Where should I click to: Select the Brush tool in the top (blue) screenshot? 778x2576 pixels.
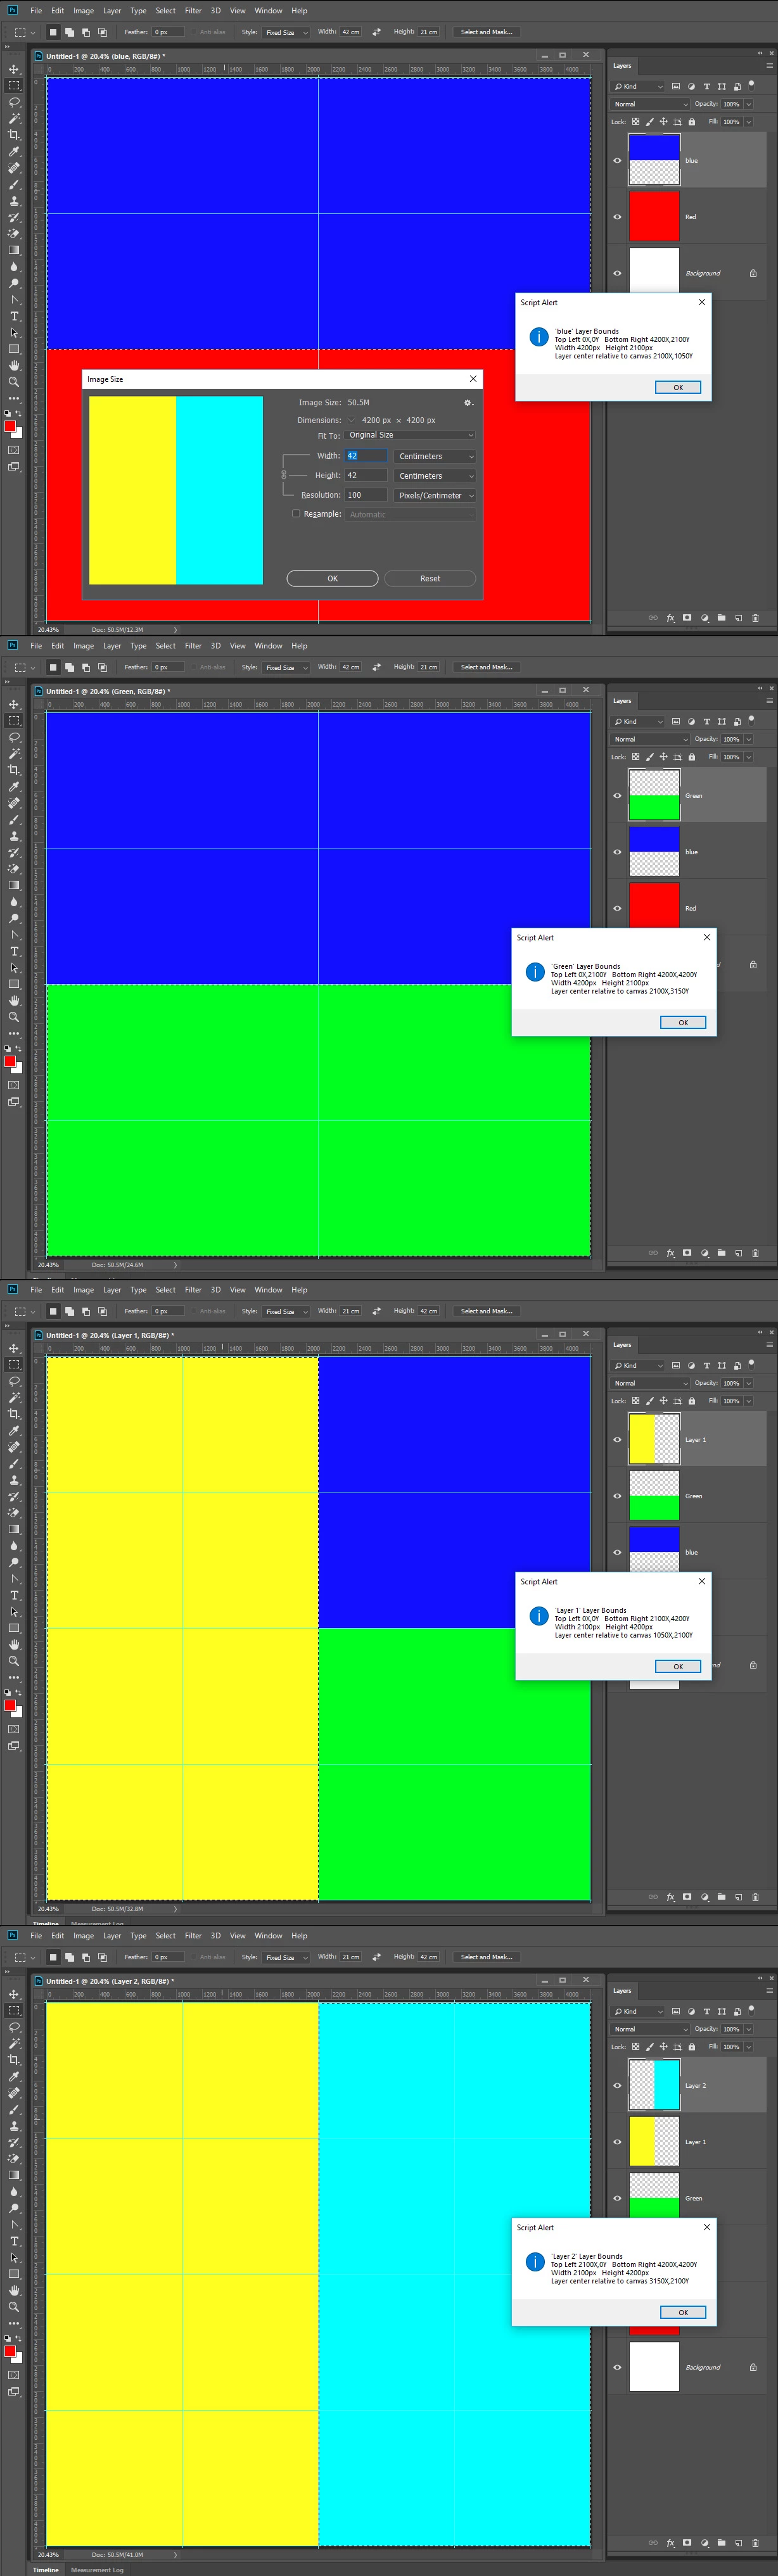[14, 184]
